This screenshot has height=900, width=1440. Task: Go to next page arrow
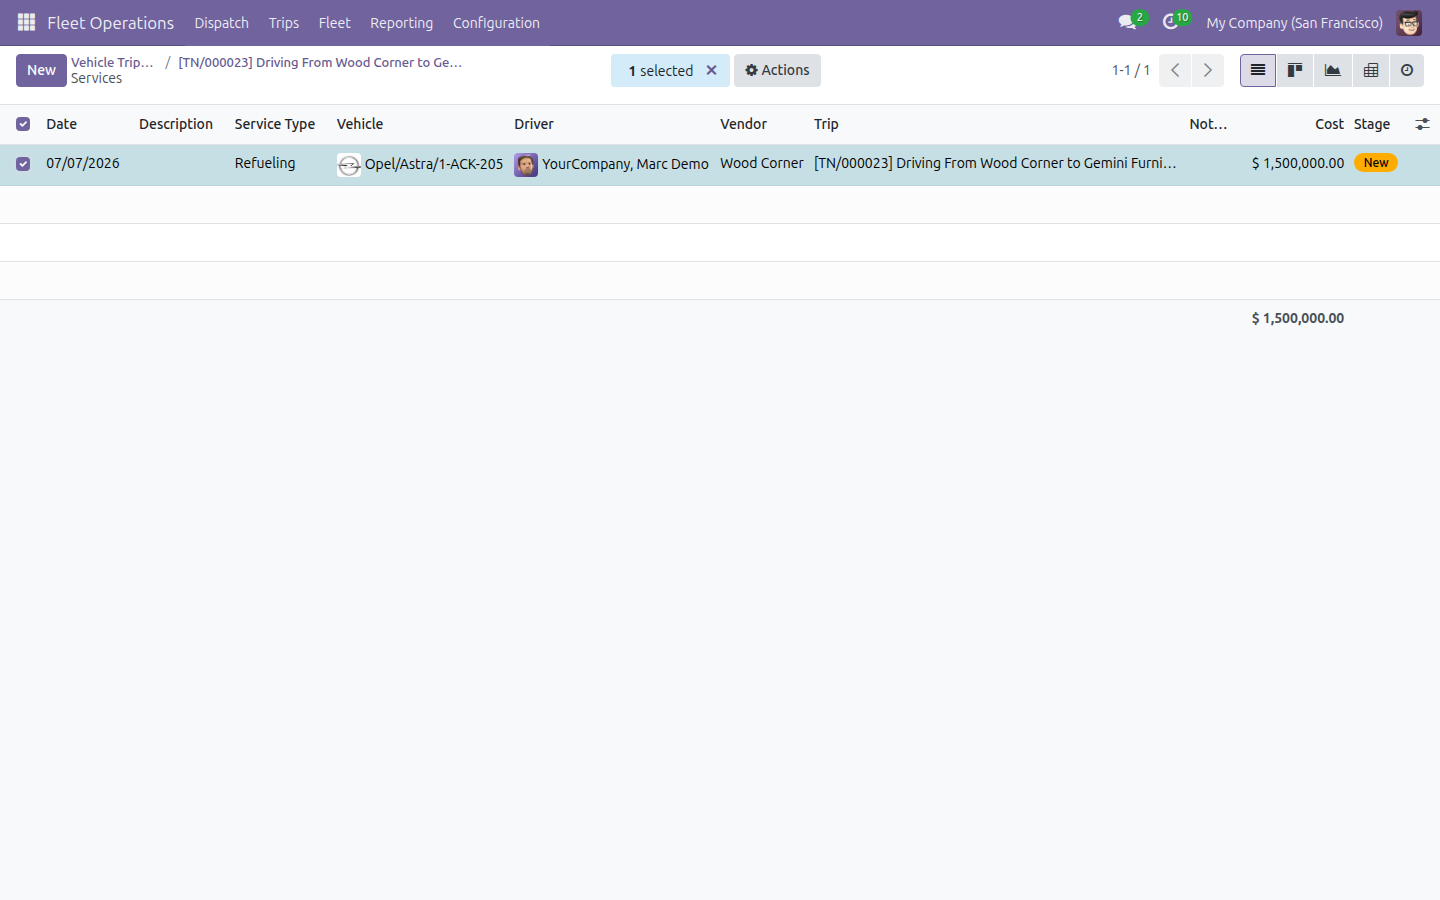[1208, 70]
